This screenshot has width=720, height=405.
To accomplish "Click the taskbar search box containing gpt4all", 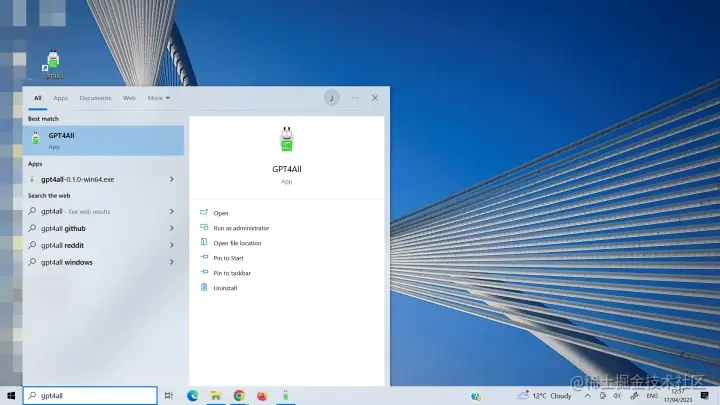I will pos(90,395).
